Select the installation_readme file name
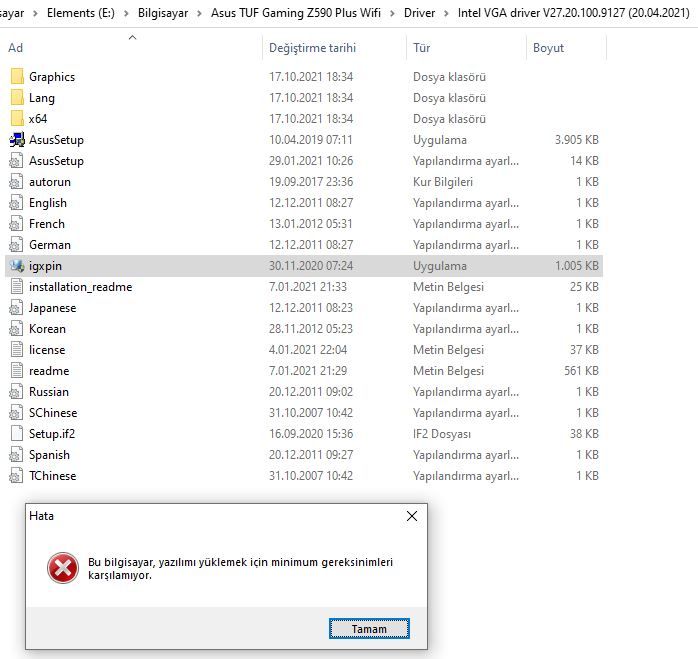 pyautogui.click(x=81, y=287)
